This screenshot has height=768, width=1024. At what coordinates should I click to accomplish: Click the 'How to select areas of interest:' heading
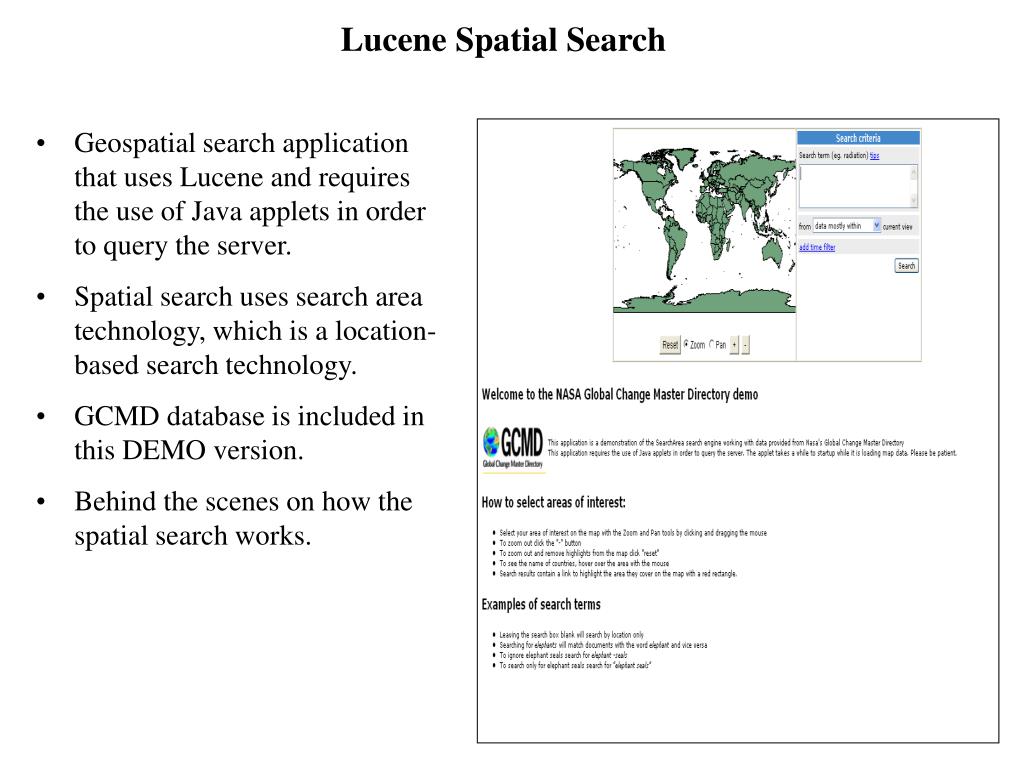(x=553, y=502)
